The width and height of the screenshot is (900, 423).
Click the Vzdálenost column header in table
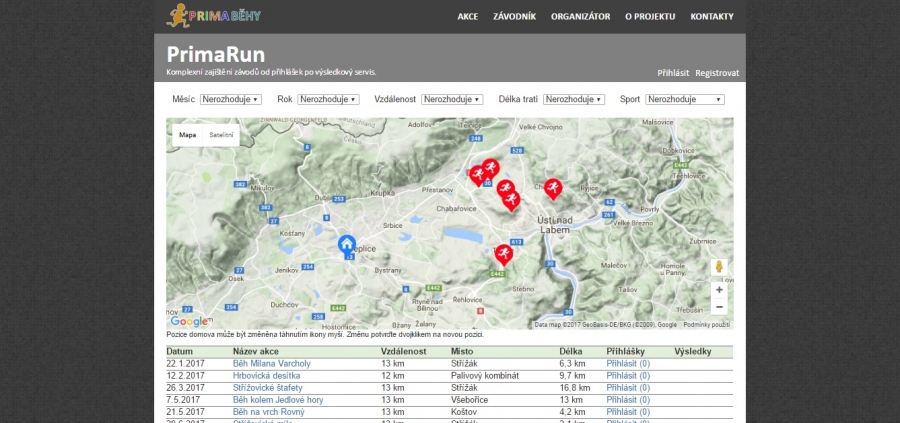[x=404, y=351]
